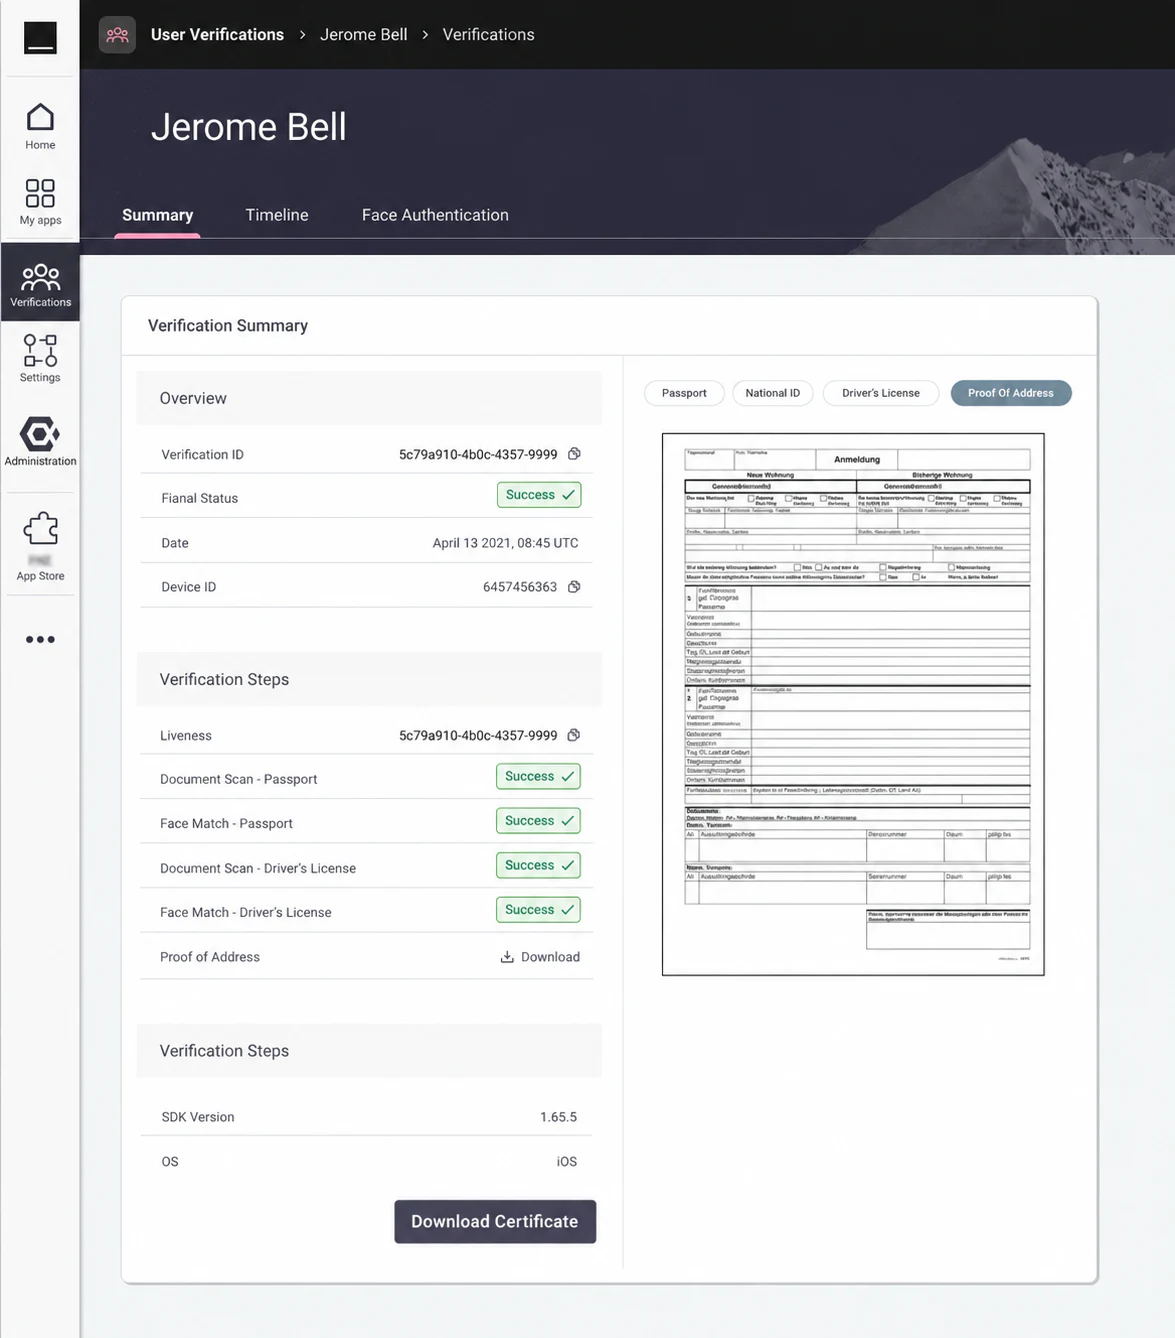Click the black logo in the sidebar
1175x1338 pixels.
pyautogui.click(x=40, y=38)
